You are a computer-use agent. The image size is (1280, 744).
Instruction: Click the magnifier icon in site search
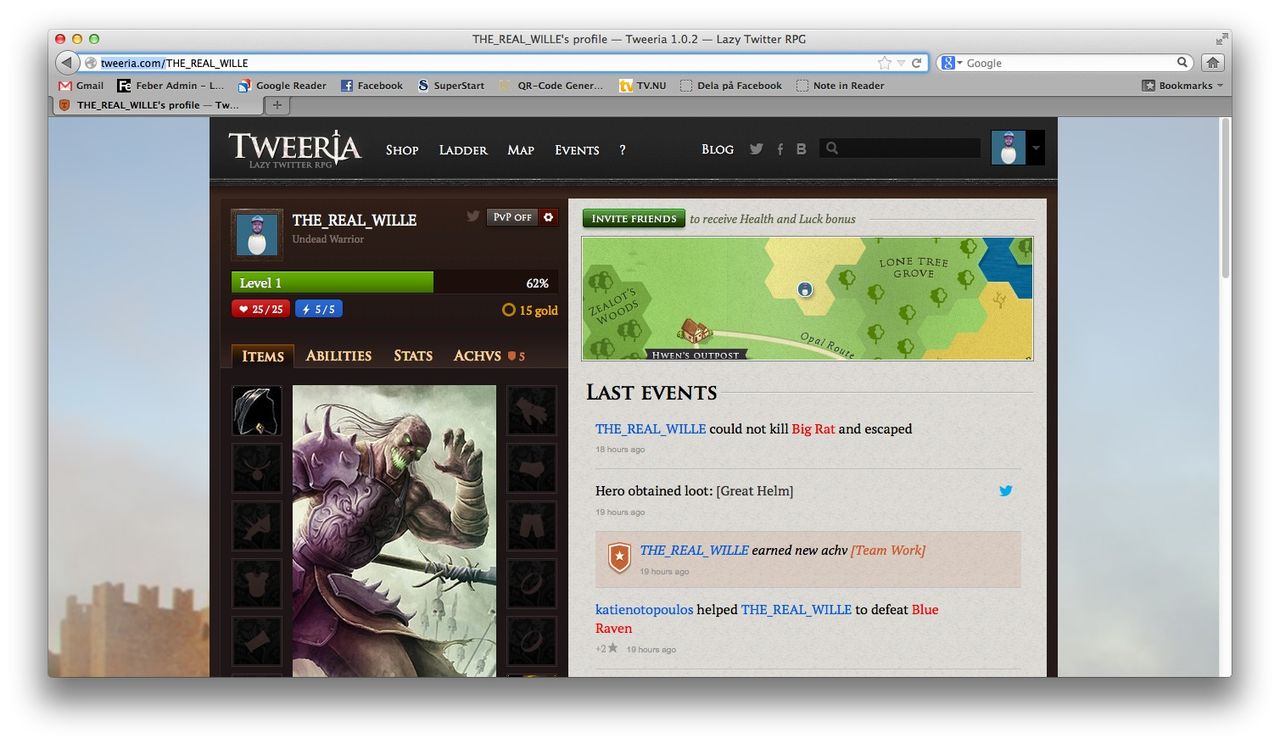[x=831, y=148]
